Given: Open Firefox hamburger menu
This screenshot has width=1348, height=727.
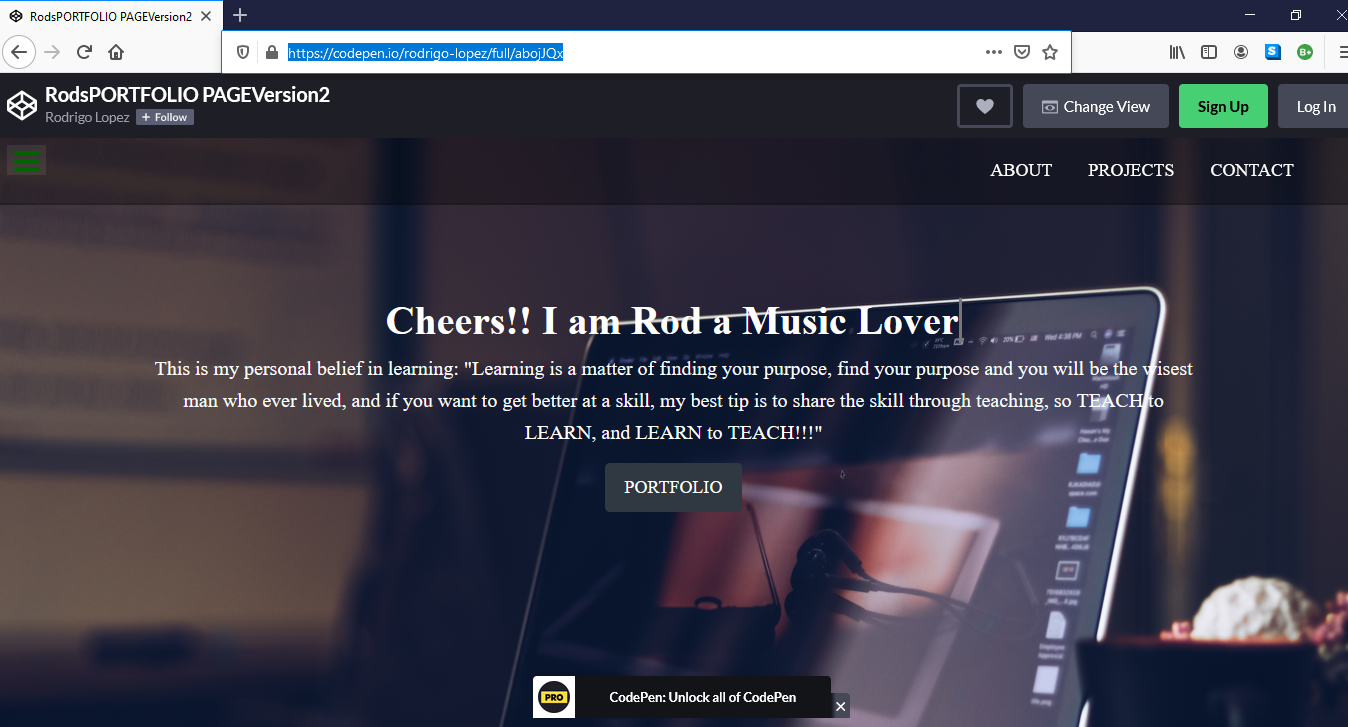Looking at the screenshot, I should click(1341, 52).
